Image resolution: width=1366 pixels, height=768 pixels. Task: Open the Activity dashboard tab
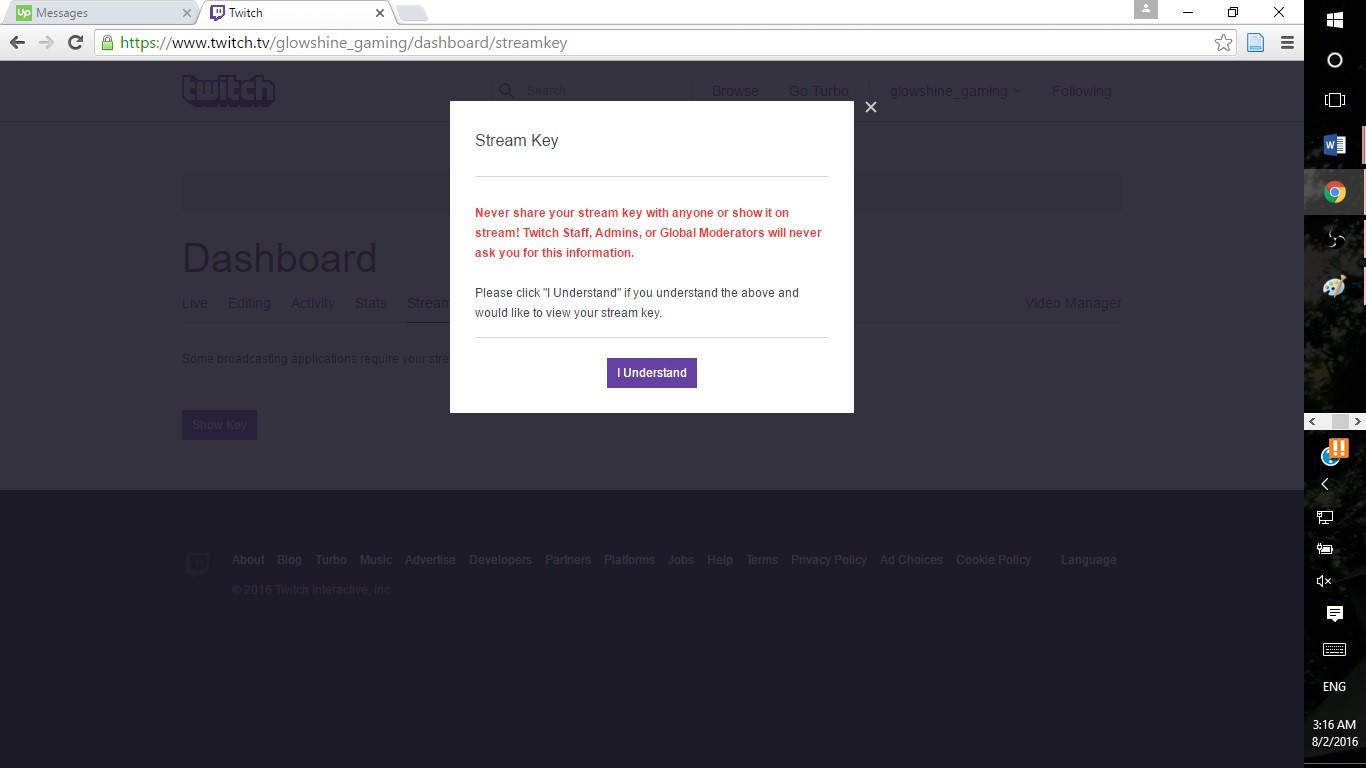(313, 303)
